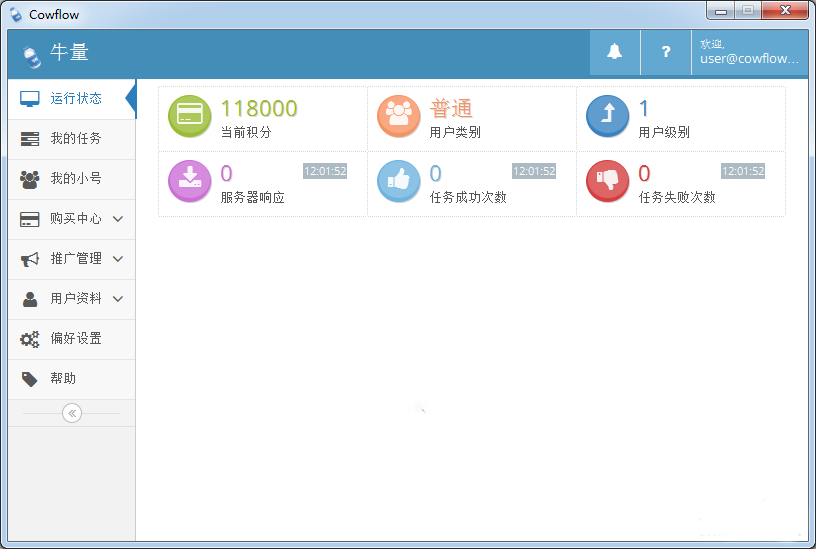Viewport: 816px width, 549px height.
Task: Open notifications with the bell icon
Action: pos(615,52)
